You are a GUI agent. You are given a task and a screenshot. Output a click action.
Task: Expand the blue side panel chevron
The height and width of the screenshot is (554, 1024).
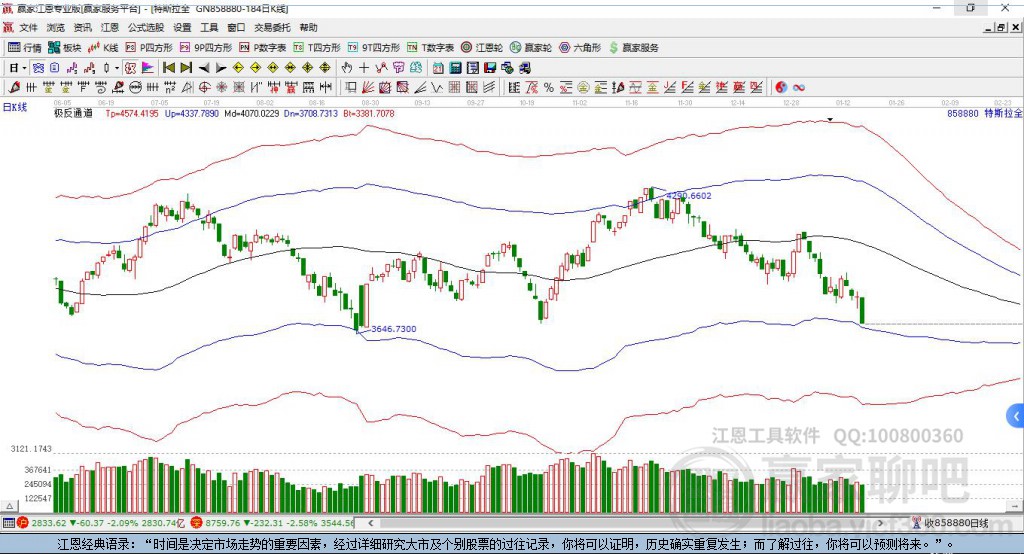[x=1016, y=416]
